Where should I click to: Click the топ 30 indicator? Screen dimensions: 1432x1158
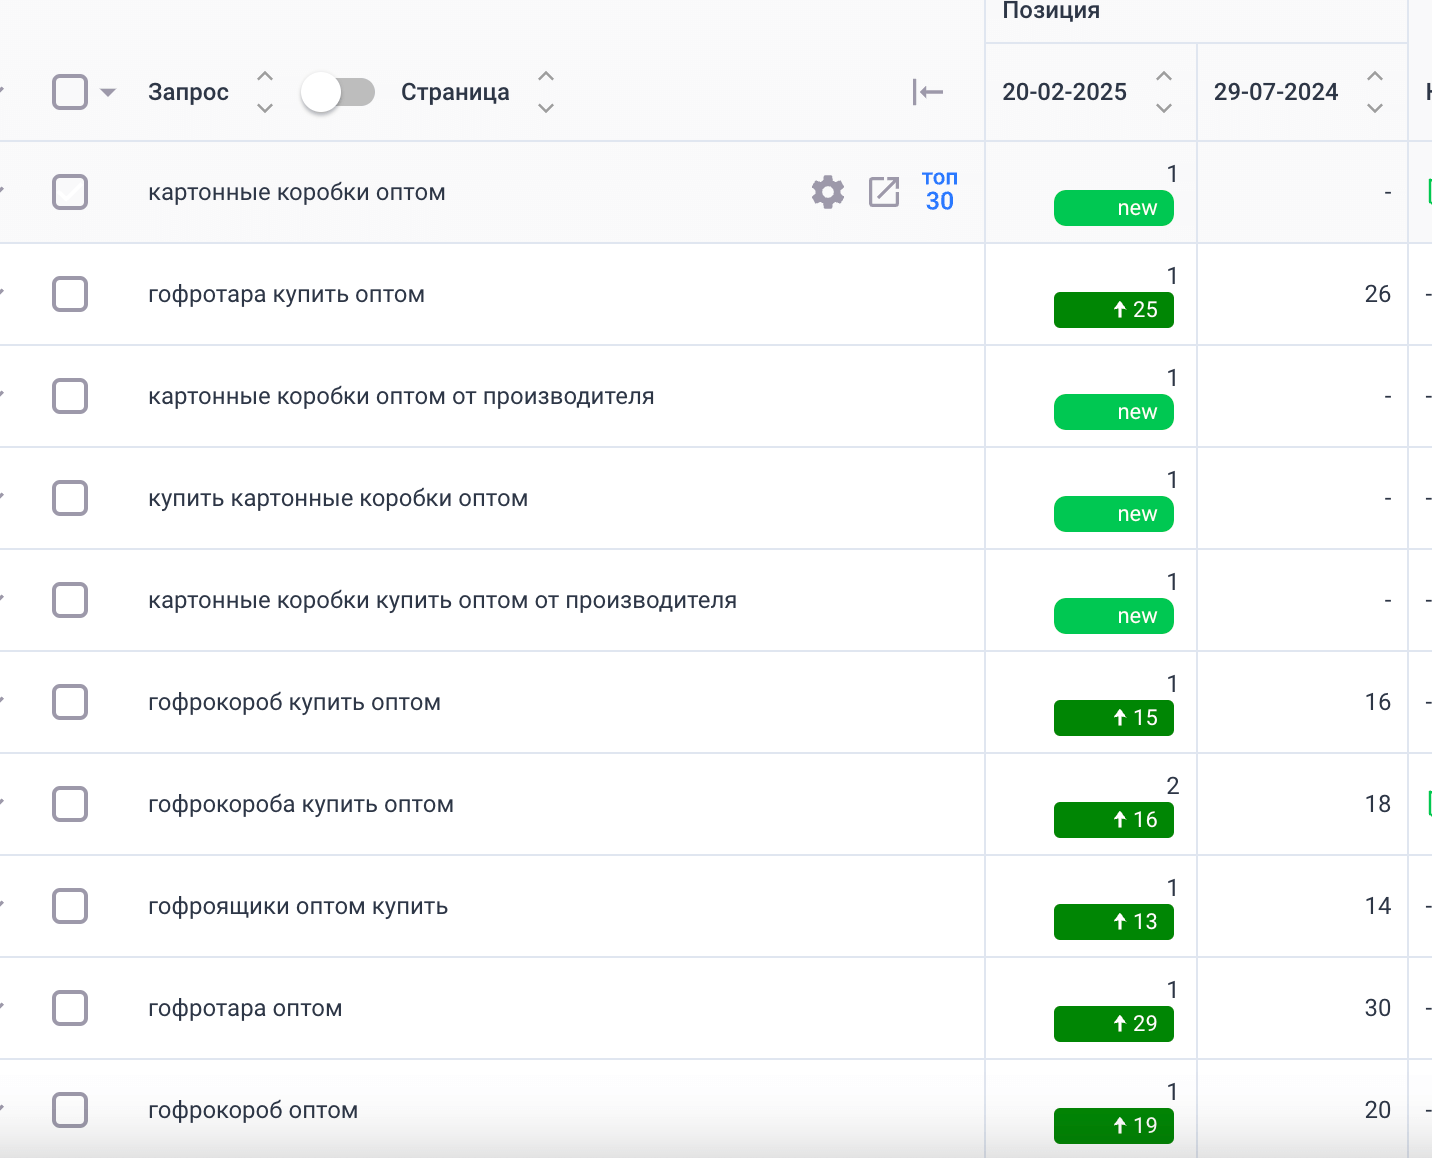[939, 190]
